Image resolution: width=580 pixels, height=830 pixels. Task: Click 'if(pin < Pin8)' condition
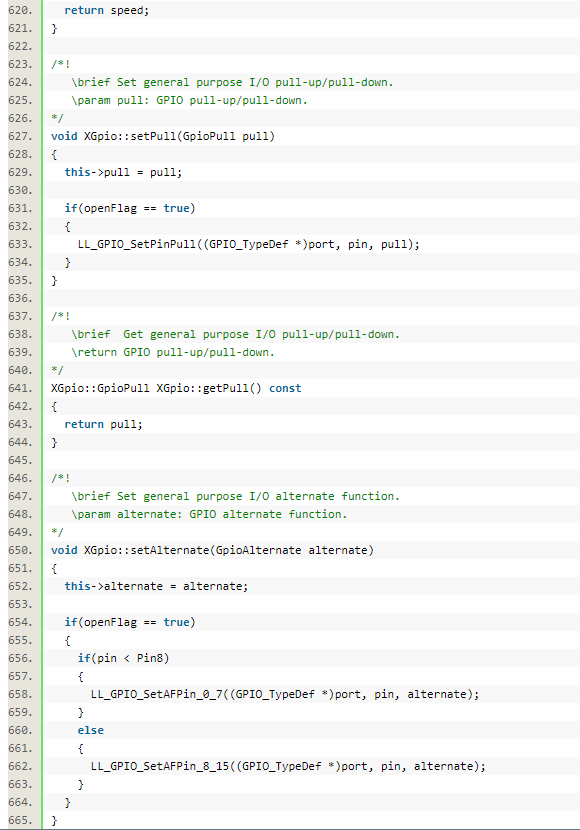coord(123,658)
